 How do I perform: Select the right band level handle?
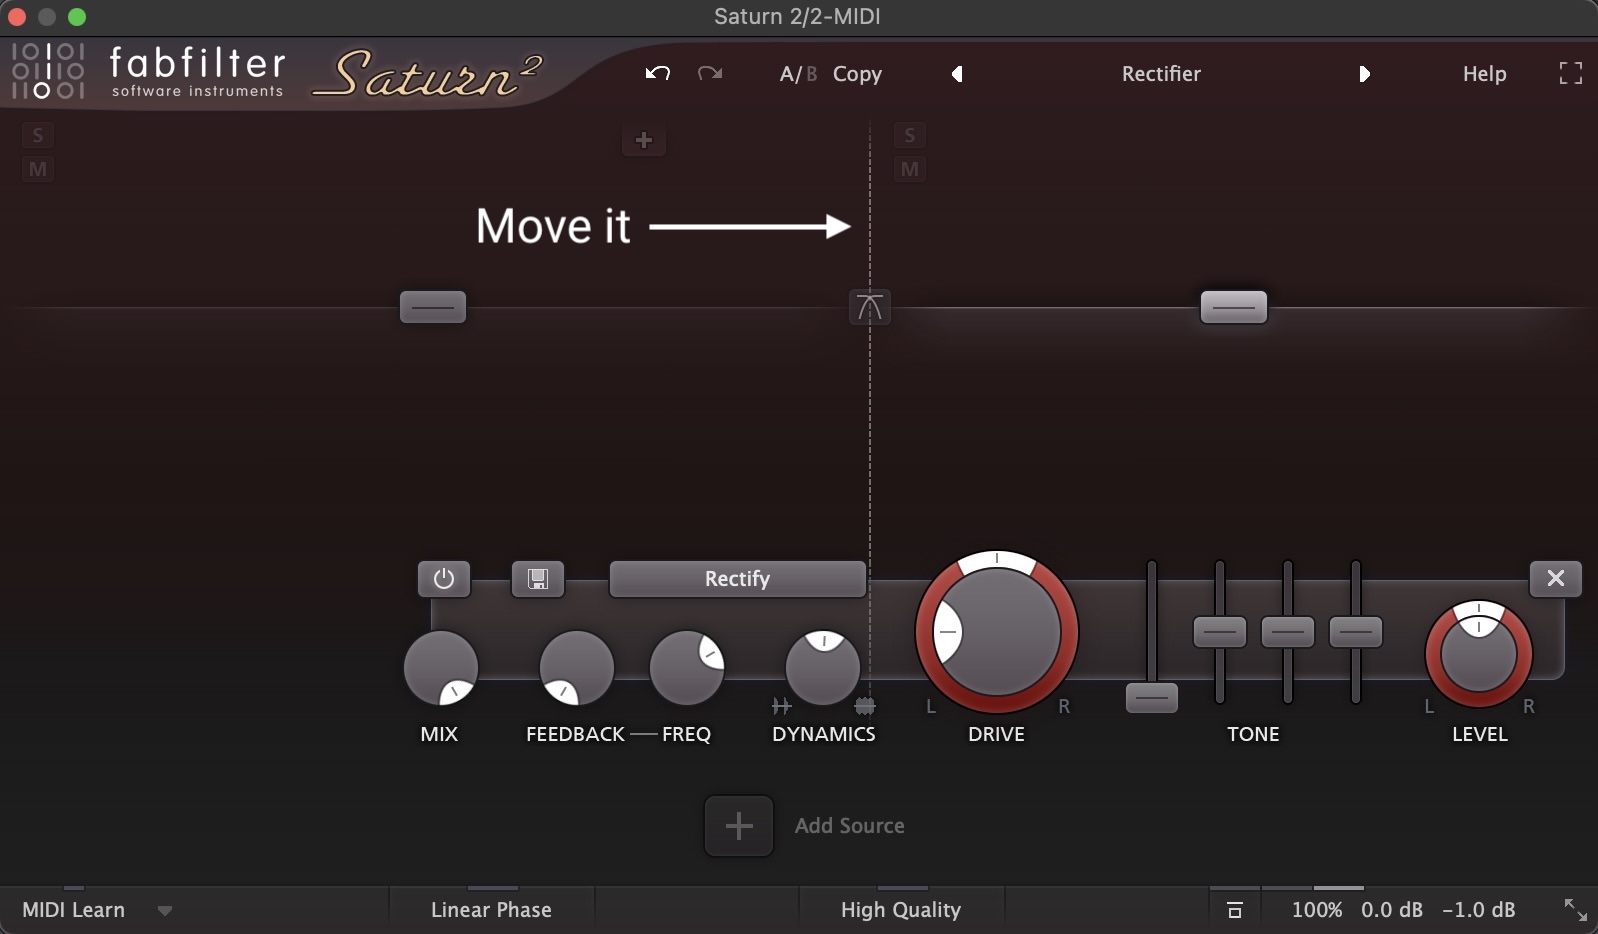click(1233, 307)
